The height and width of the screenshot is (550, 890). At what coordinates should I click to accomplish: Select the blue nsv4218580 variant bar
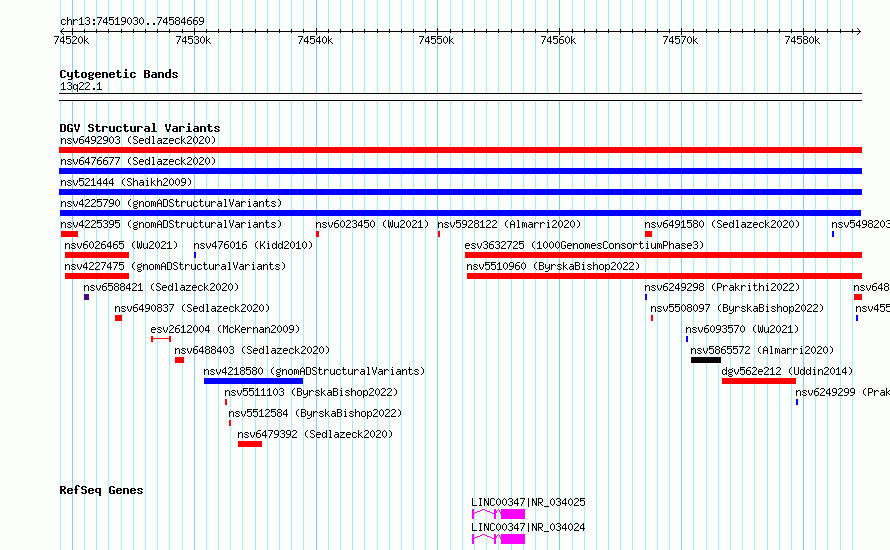(254, 381)
